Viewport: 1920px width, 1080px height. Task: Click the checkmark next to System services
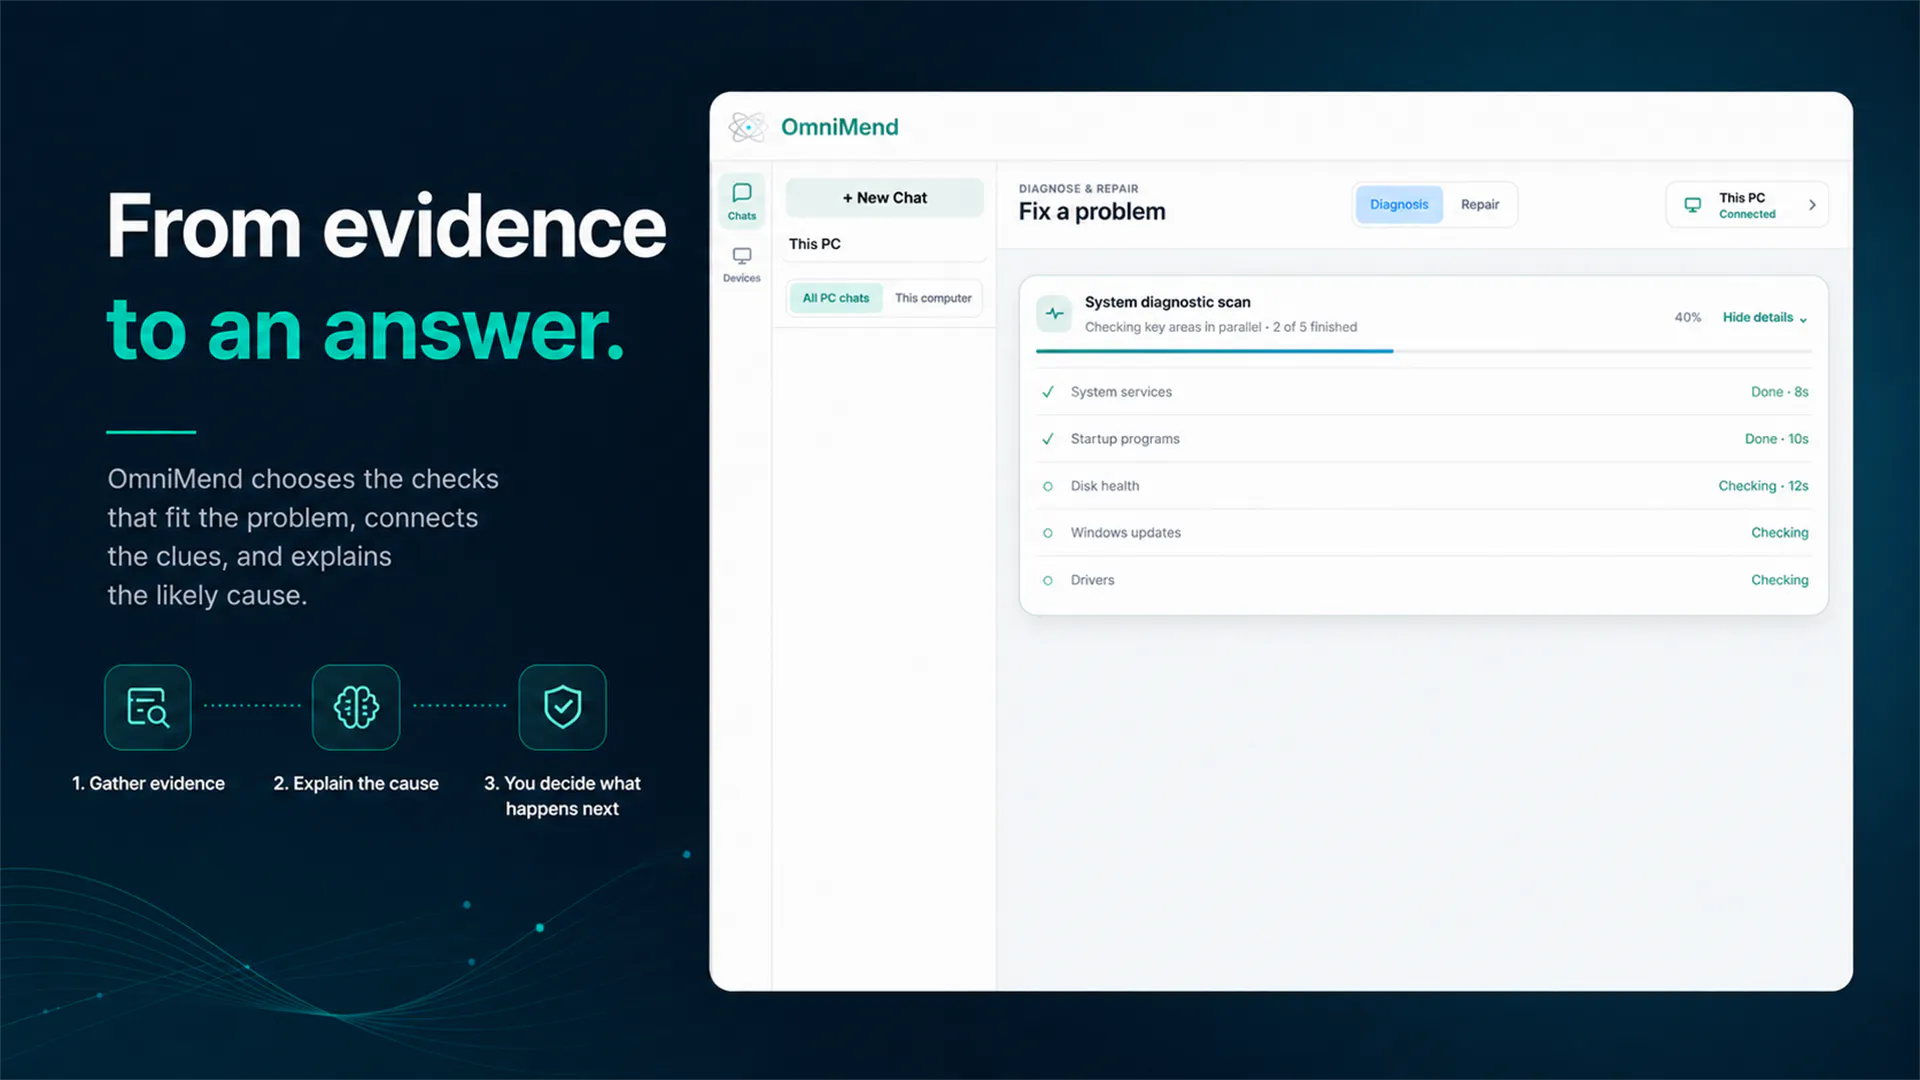click(1048, 392)
